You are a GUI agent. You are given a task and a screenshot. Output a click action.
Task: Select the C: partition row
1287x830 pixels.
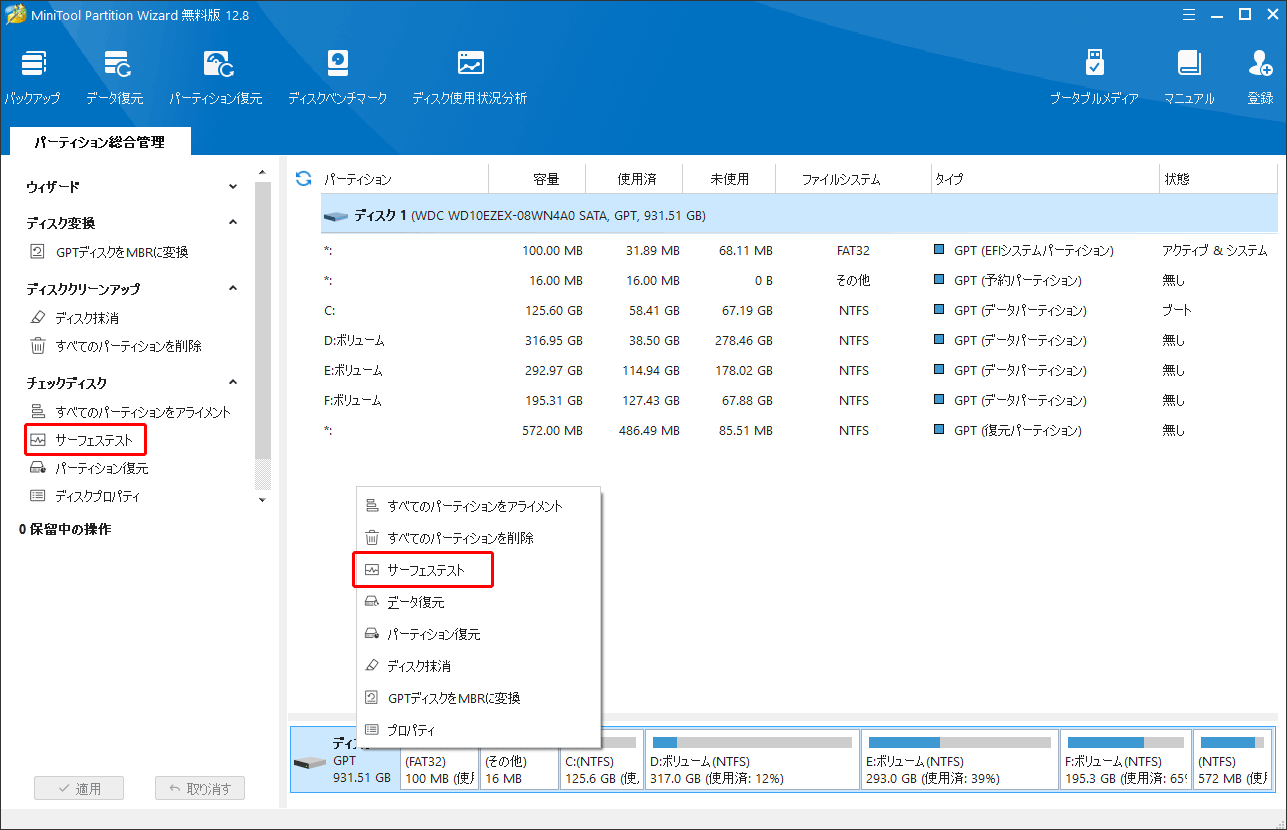(x=799, y=310)
